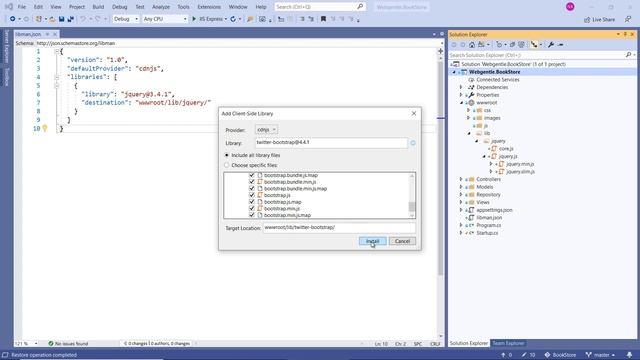Uncheck the bootstrap.bundle.js.map checkbox
The width and height of the screenshot is (640, 360).
point(252,175)
